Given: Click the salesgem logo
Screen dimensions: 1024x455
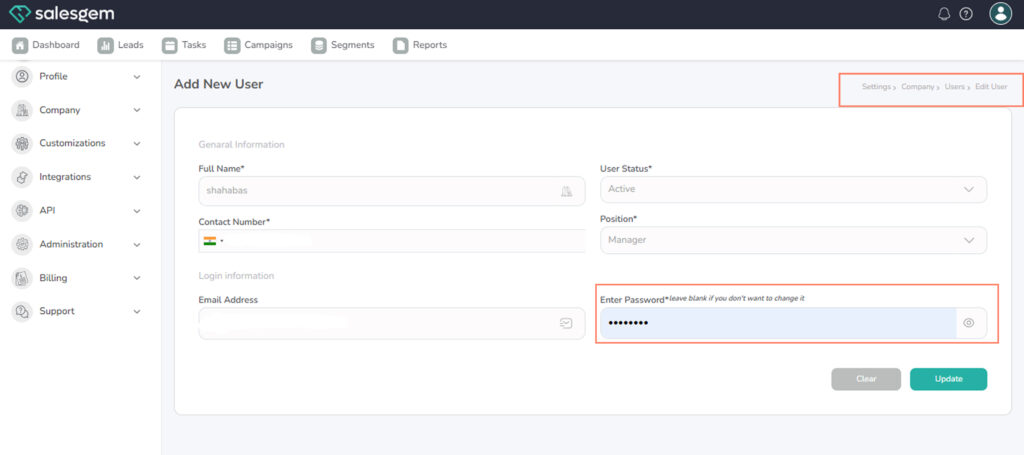Looking at the screenshot, I should (62, 14).
